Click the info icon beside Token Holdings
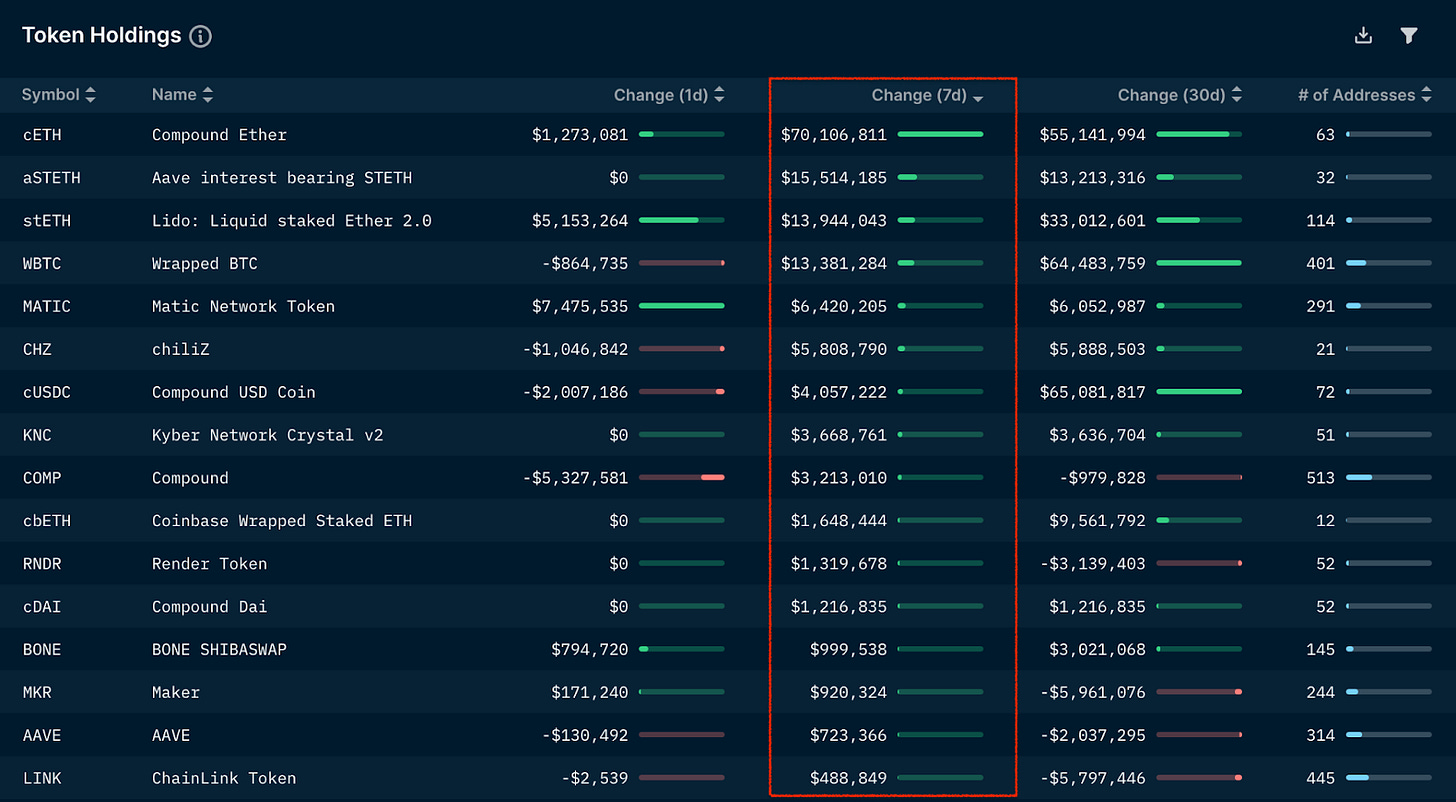This screenshot has width=1456, height=802. click(200, 36)
